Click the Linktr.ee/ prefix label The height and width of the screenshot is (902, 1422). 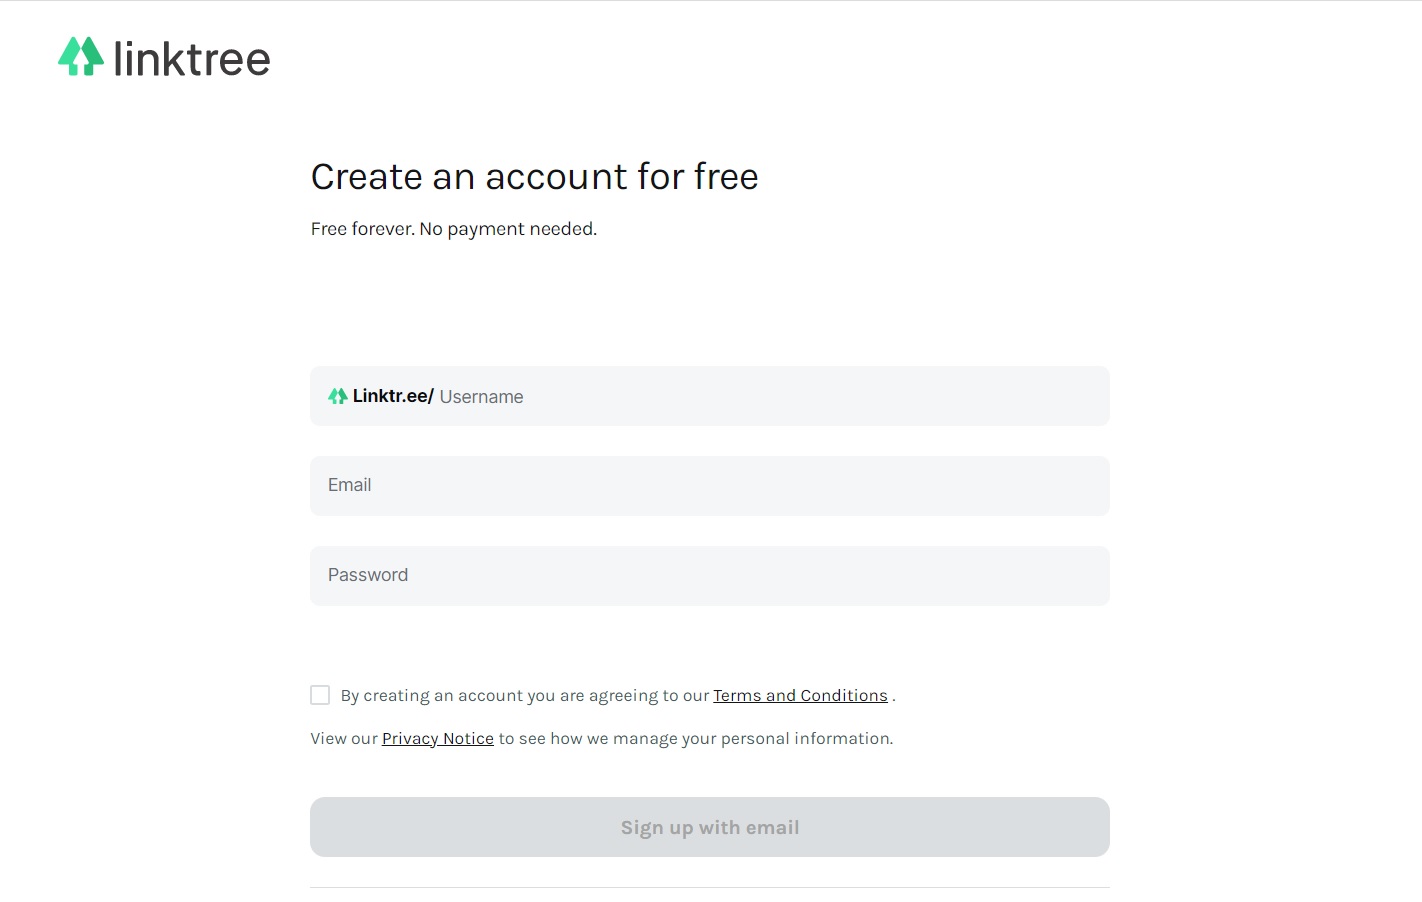pos(394,396)
